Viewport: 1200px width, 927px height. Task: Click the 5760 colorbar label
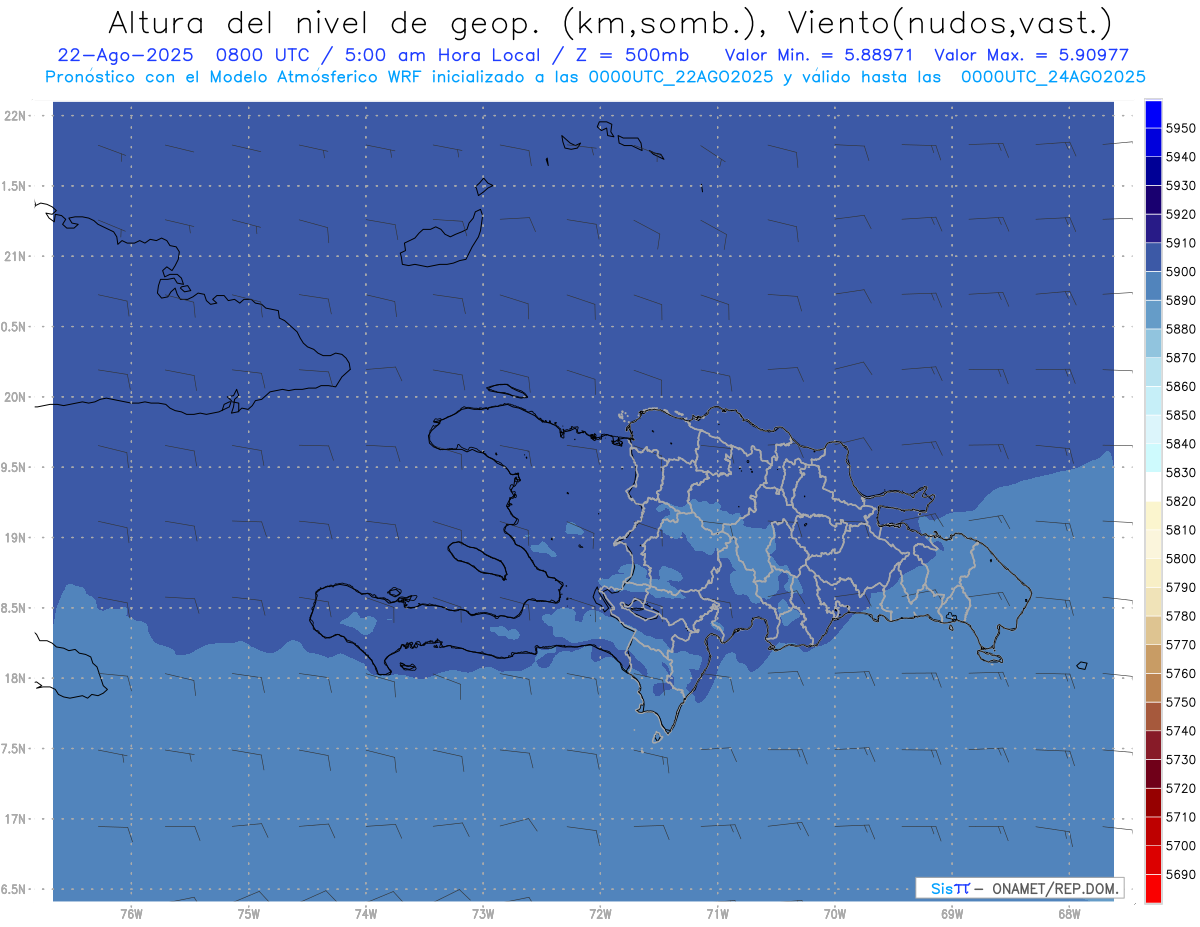tap(1181, 673)
